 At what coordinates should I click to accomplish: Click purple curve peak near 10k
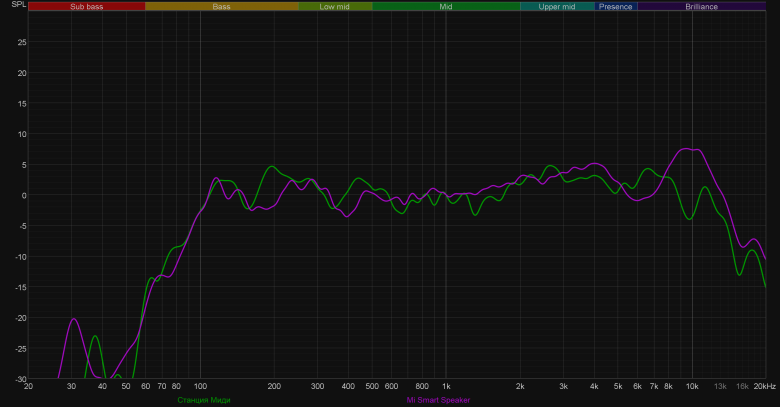tap(689, 148)
